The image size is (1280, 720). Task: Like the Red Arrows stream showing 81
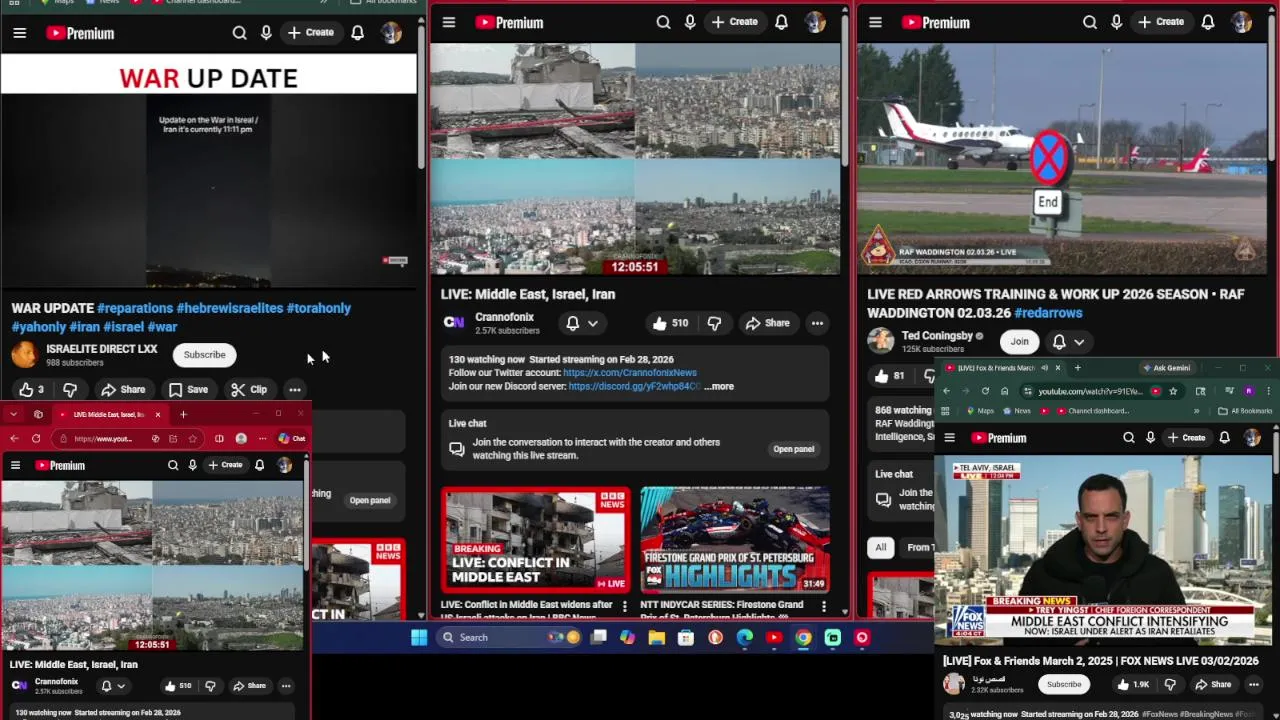coord(889,376)
